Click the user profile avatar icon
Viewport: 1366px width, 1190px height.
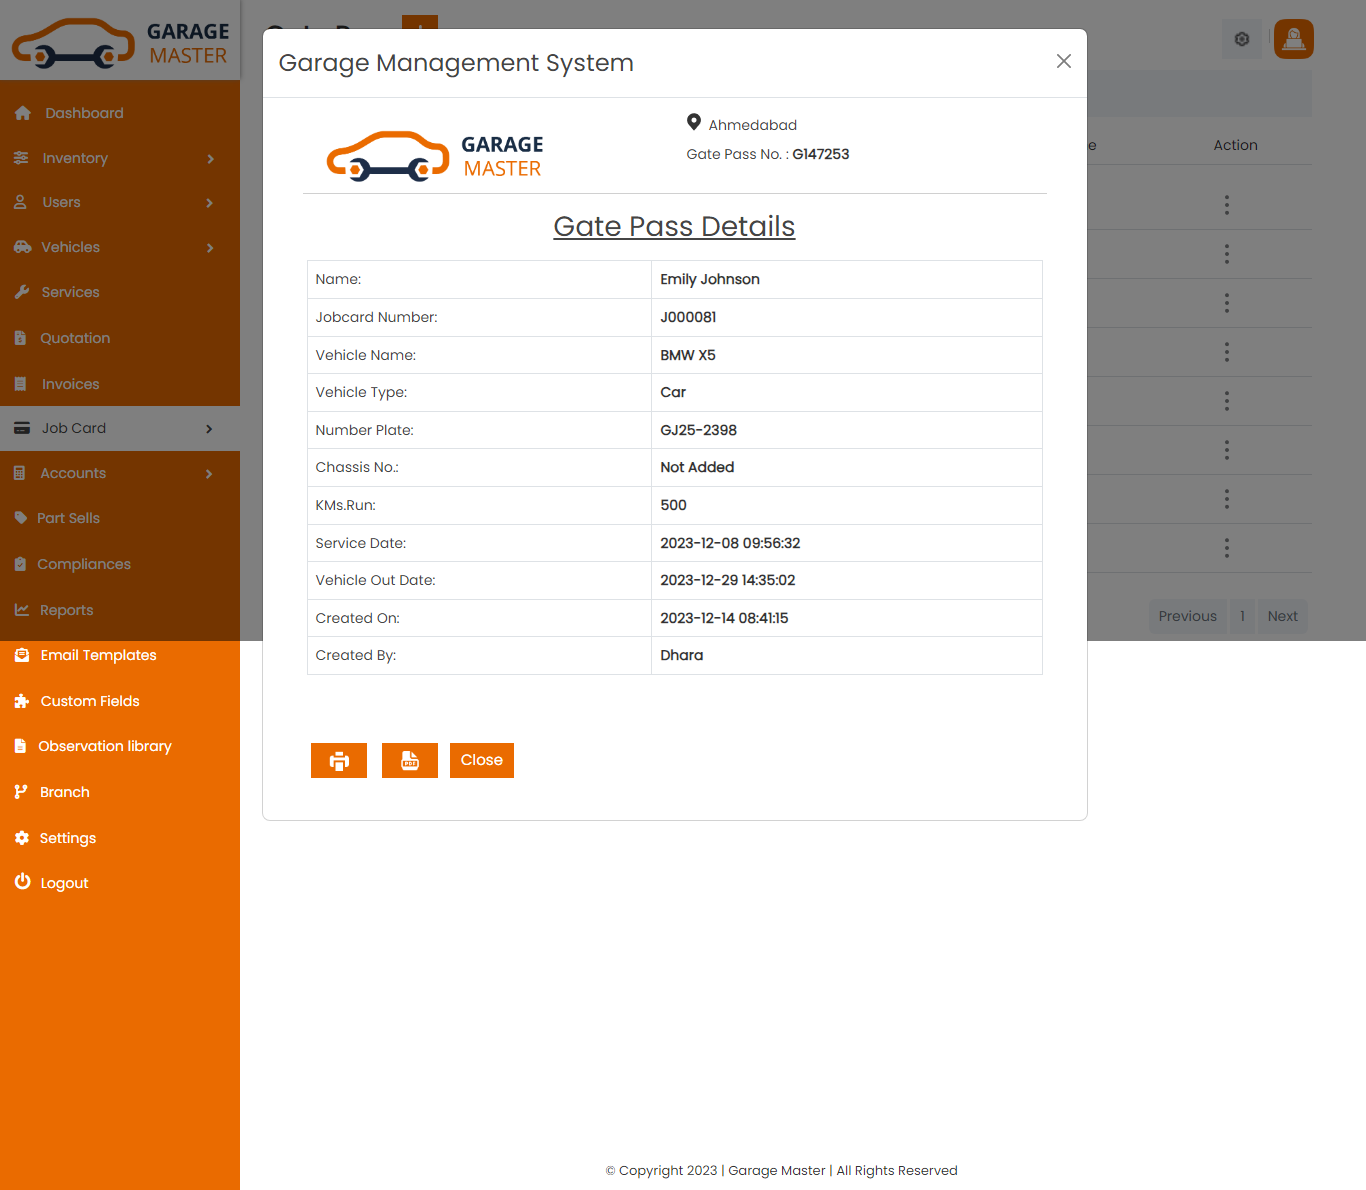point(1293,39)
